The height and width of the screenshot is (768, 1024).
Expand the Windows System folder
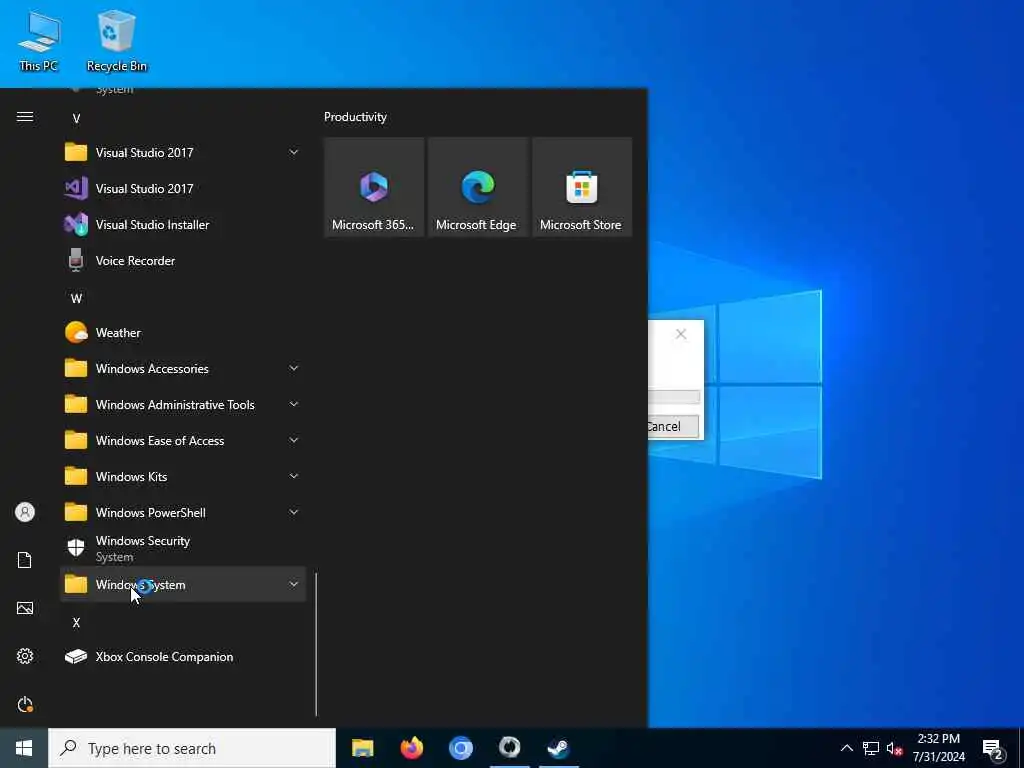pos(183,584)
